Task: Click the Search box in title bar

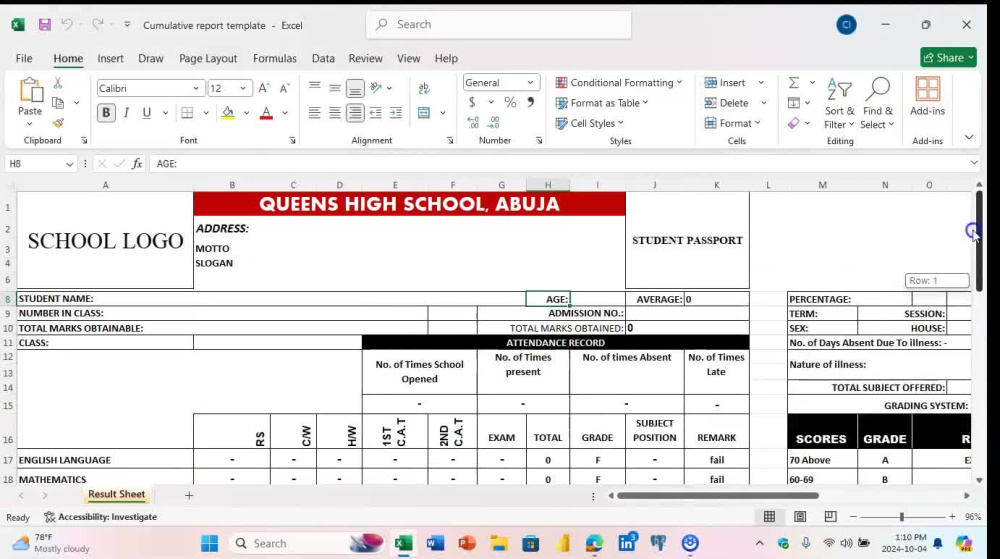Action: 499,24
